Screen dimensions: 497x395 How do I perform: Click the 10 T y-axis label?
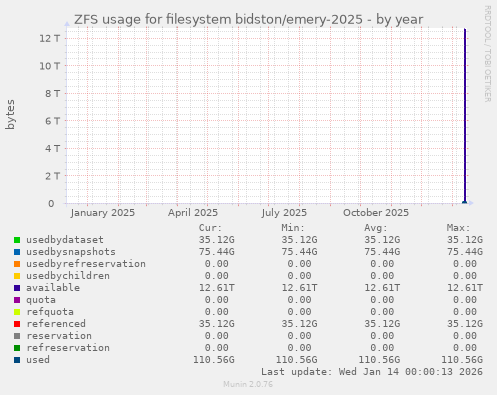[x=50, y=66]
